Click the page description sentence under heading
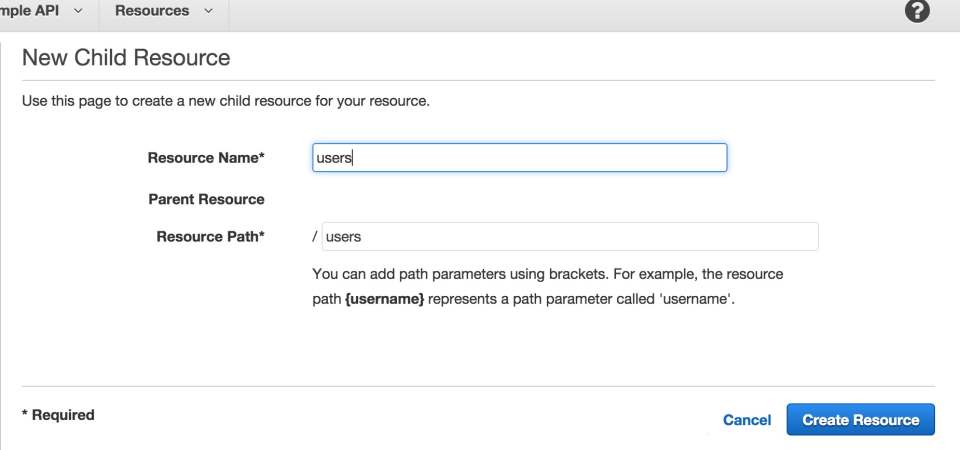Image resolution: width=960 pixels, height=450 pixels. point(226,101)
